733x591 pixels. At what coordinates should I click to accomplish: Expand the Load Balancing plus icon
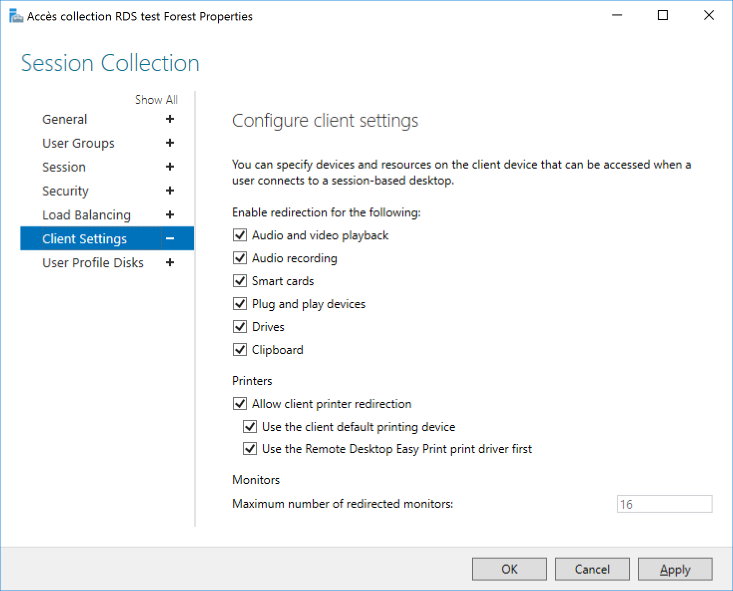170,215
